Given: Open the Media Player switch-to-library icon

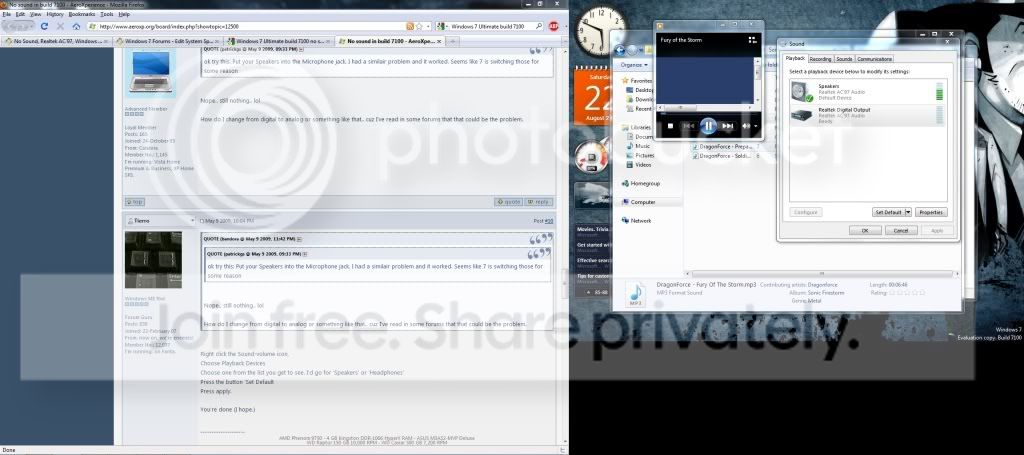Looking at the screenshot, I should click(x=753, y=40).
